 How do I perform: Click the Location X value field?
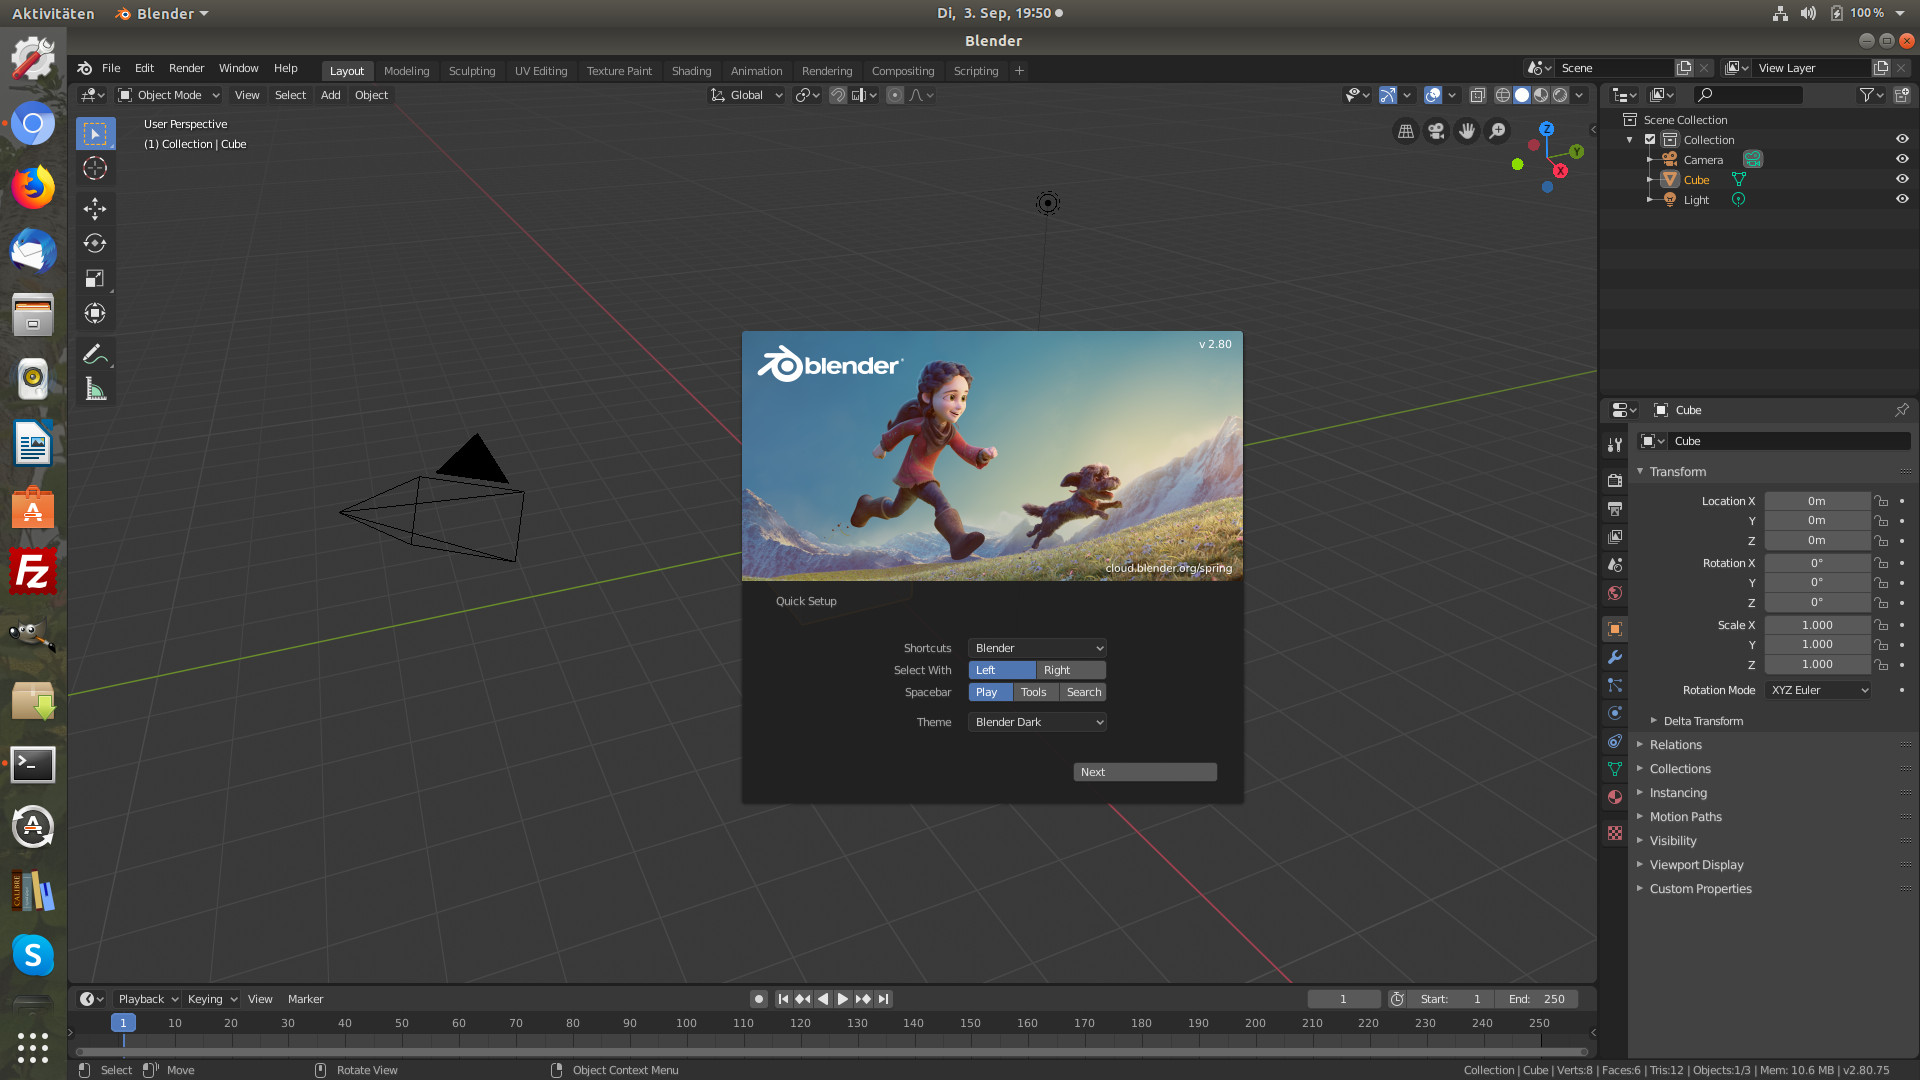click(1817, 501)
